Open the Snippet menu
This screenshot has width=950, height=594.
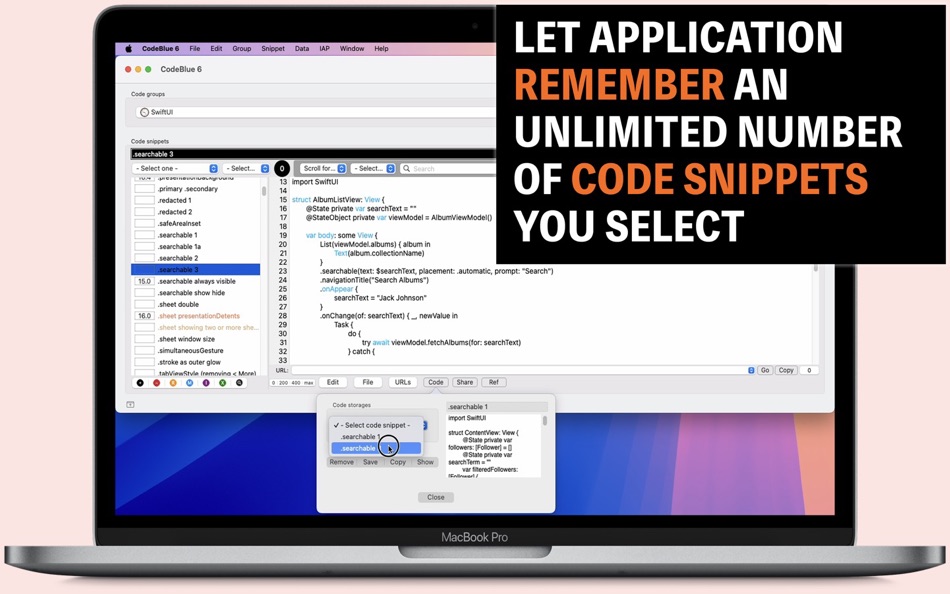pos(273,48)
